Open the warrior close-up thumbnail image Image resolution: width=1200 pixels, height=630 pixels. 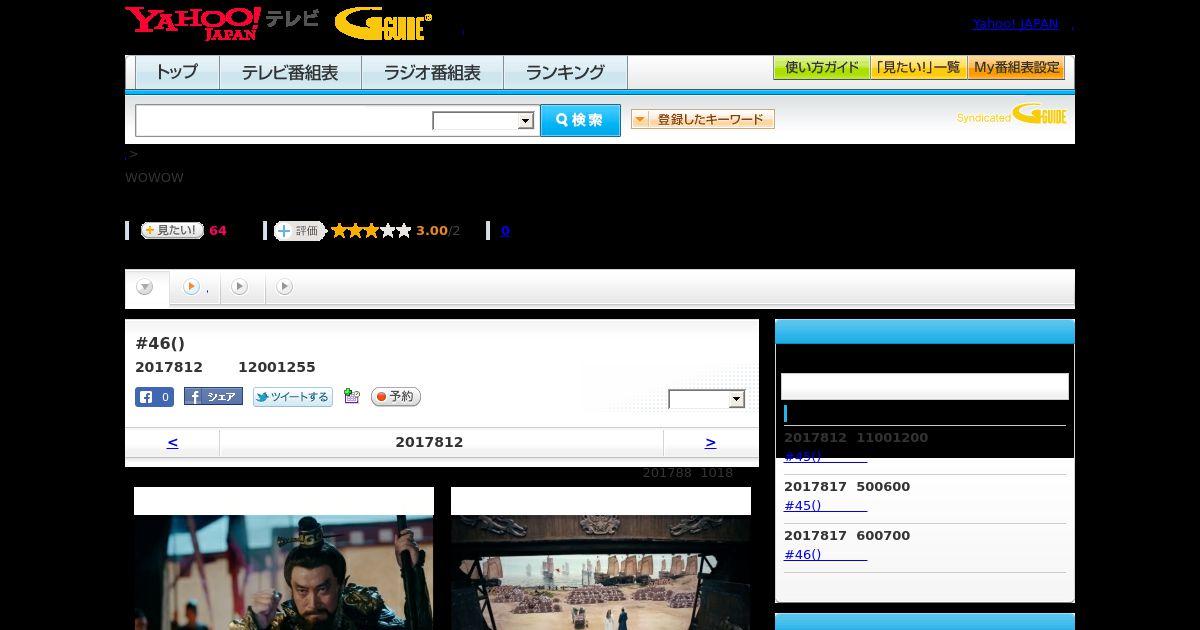284,572
